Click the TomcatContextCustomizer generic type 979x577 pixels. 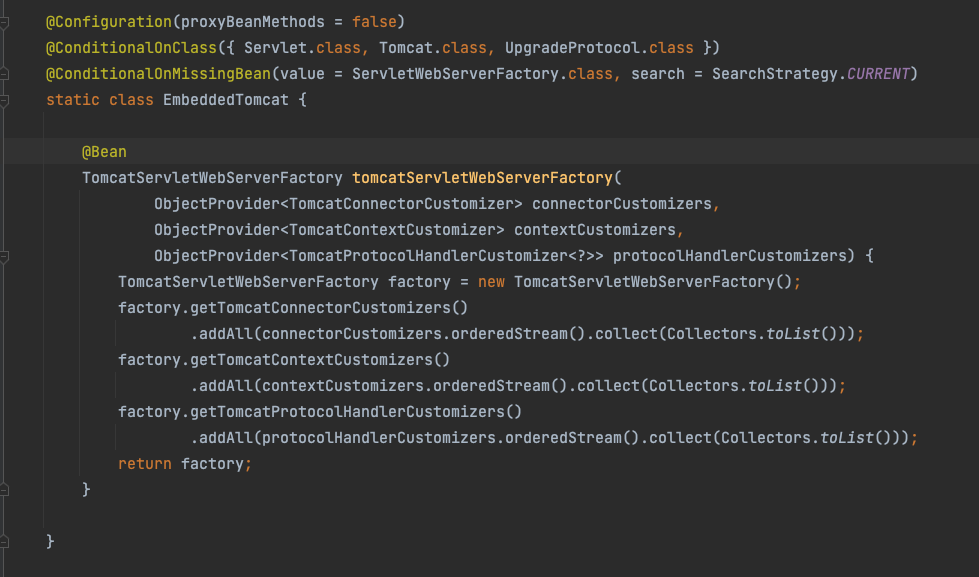392,230
